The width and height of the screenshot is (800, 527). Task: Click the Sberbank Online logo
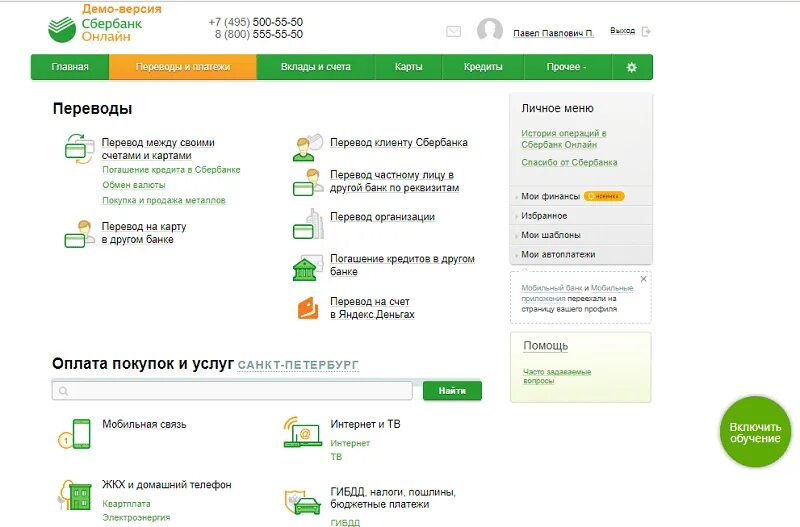click(x=95, y=30)
